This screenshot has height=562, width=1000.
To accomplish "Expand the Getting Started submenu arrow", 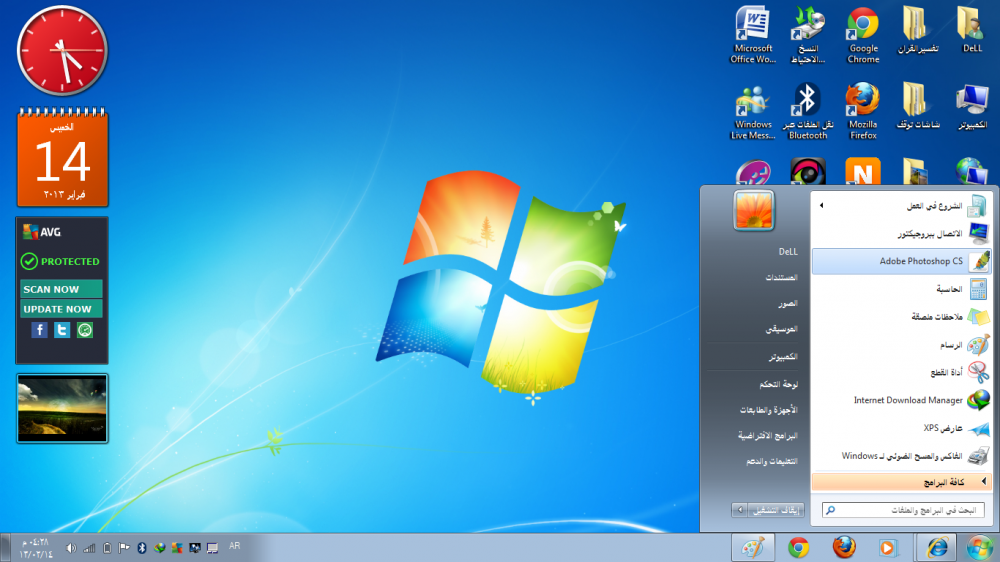I will [821, 206].
